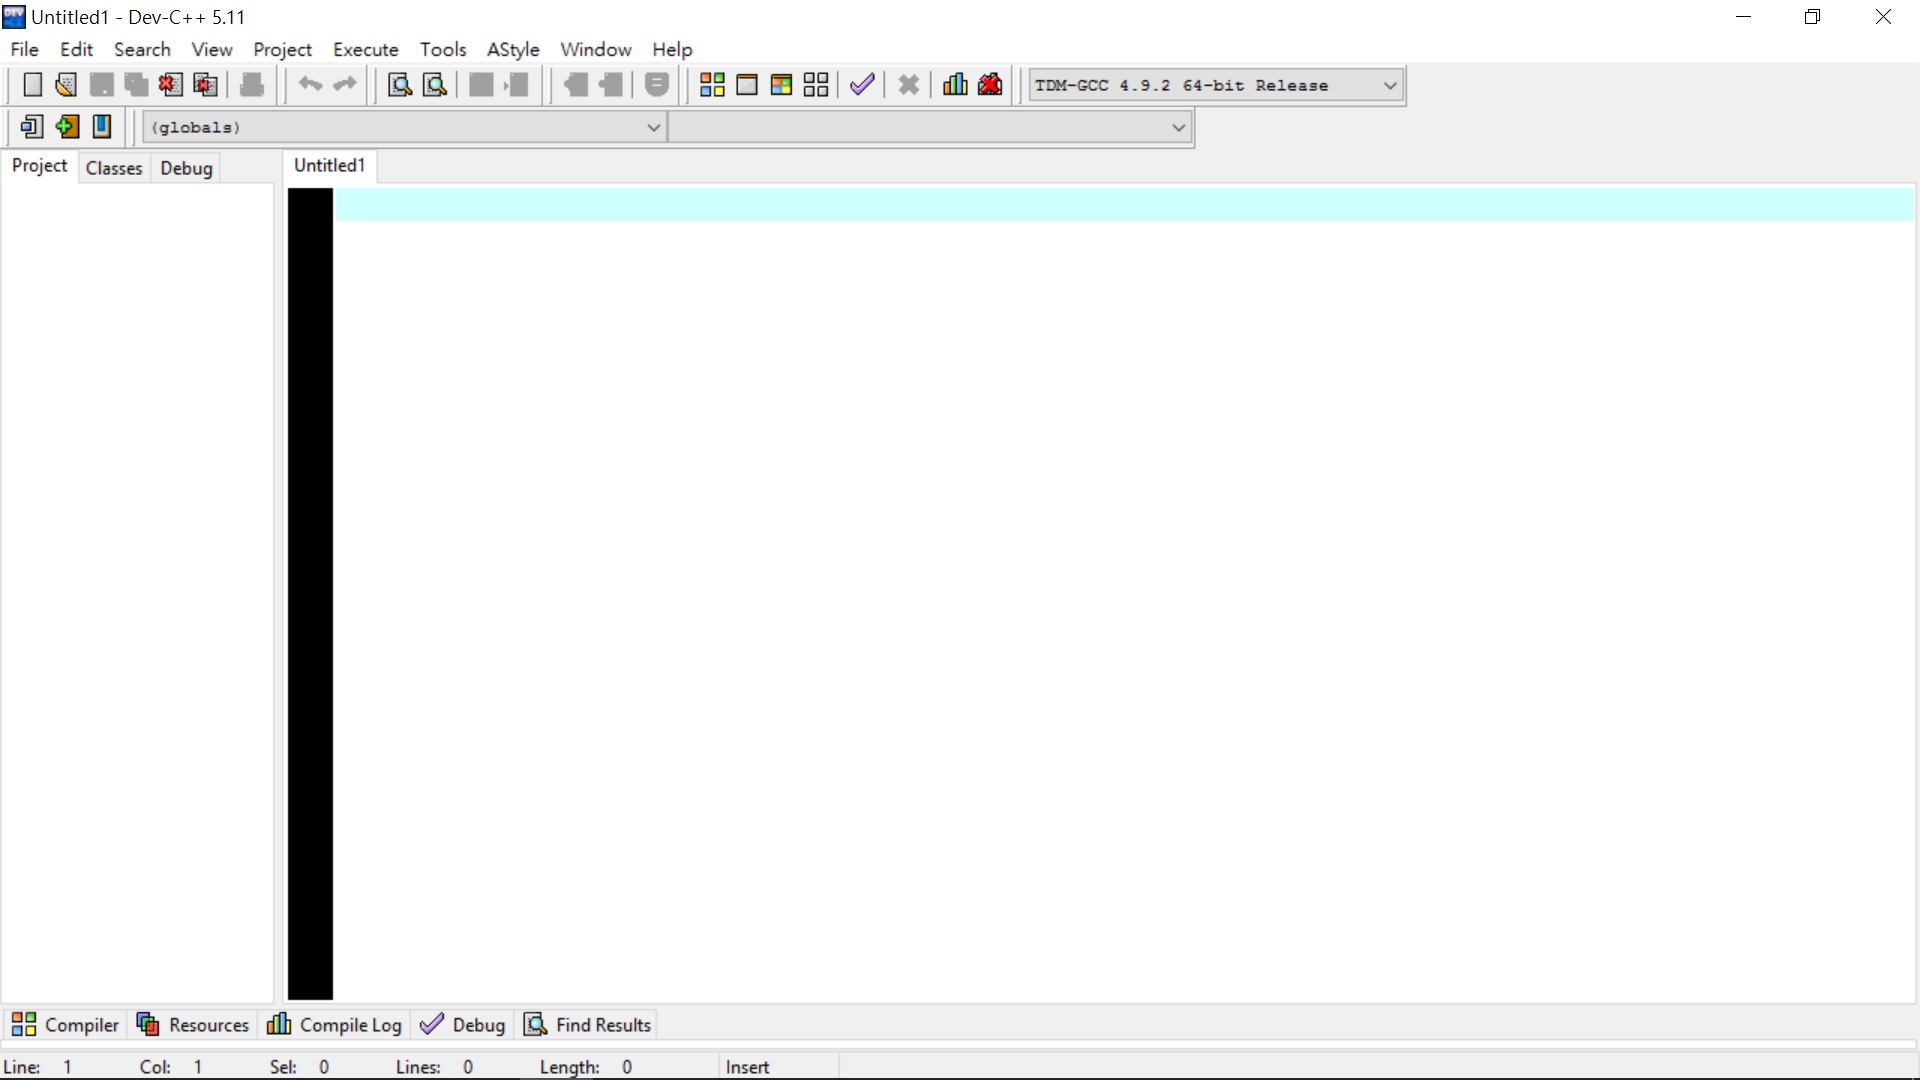Click the Open file icon
Screen dimensions: 1920x1080
point(66,85)
